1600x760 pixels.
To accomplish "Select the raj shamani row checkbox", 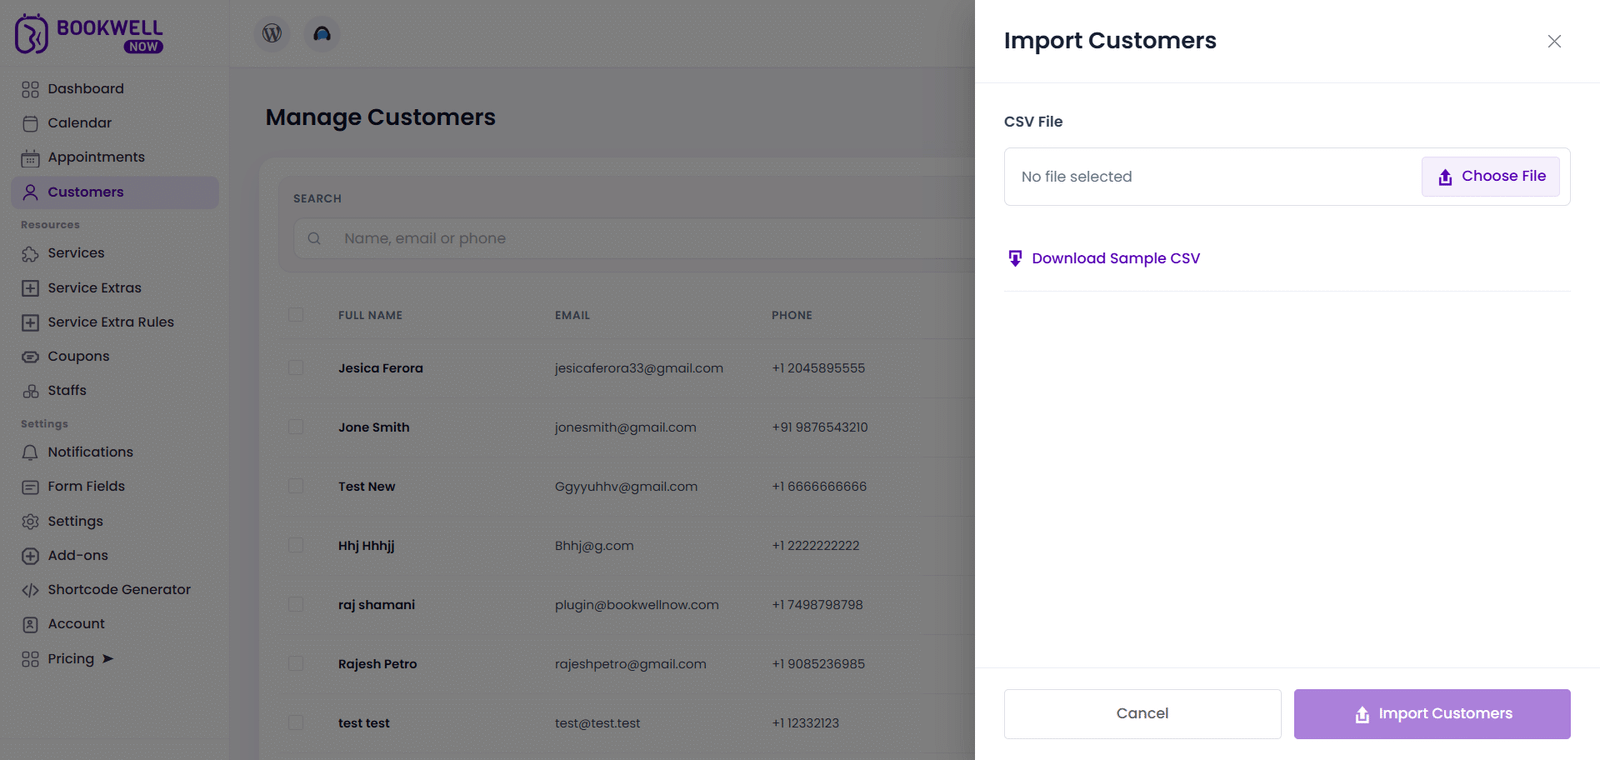I will pos(296,604).
